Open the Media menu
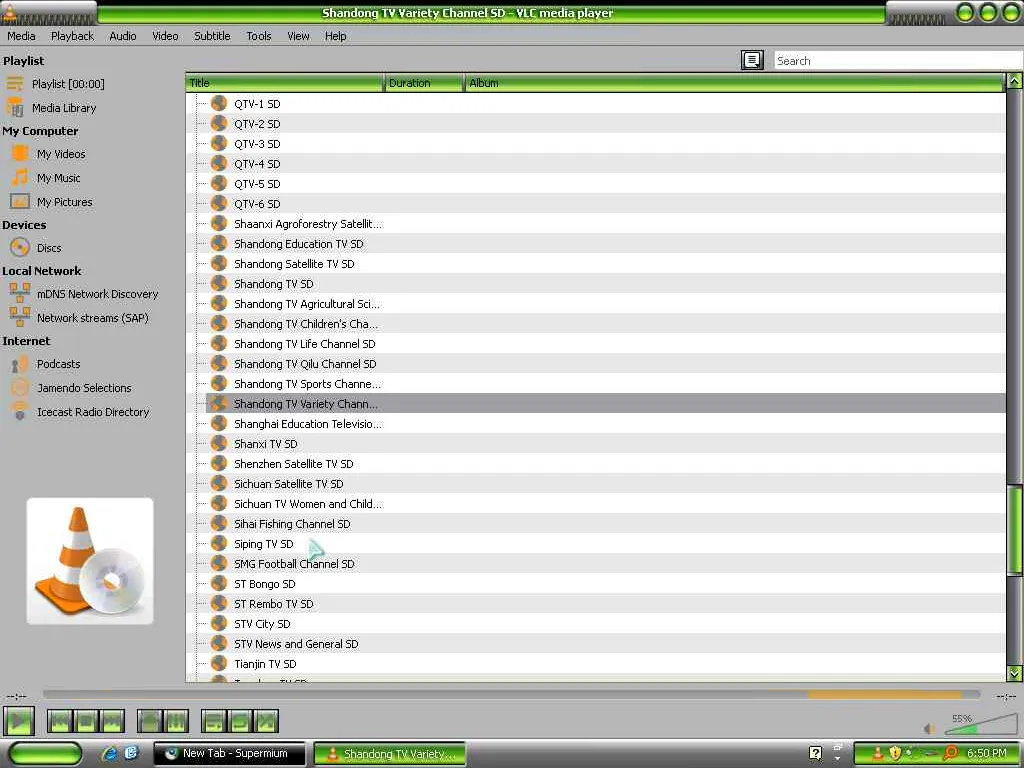Viewport: 1024px width, 768px height. (22, 36)
